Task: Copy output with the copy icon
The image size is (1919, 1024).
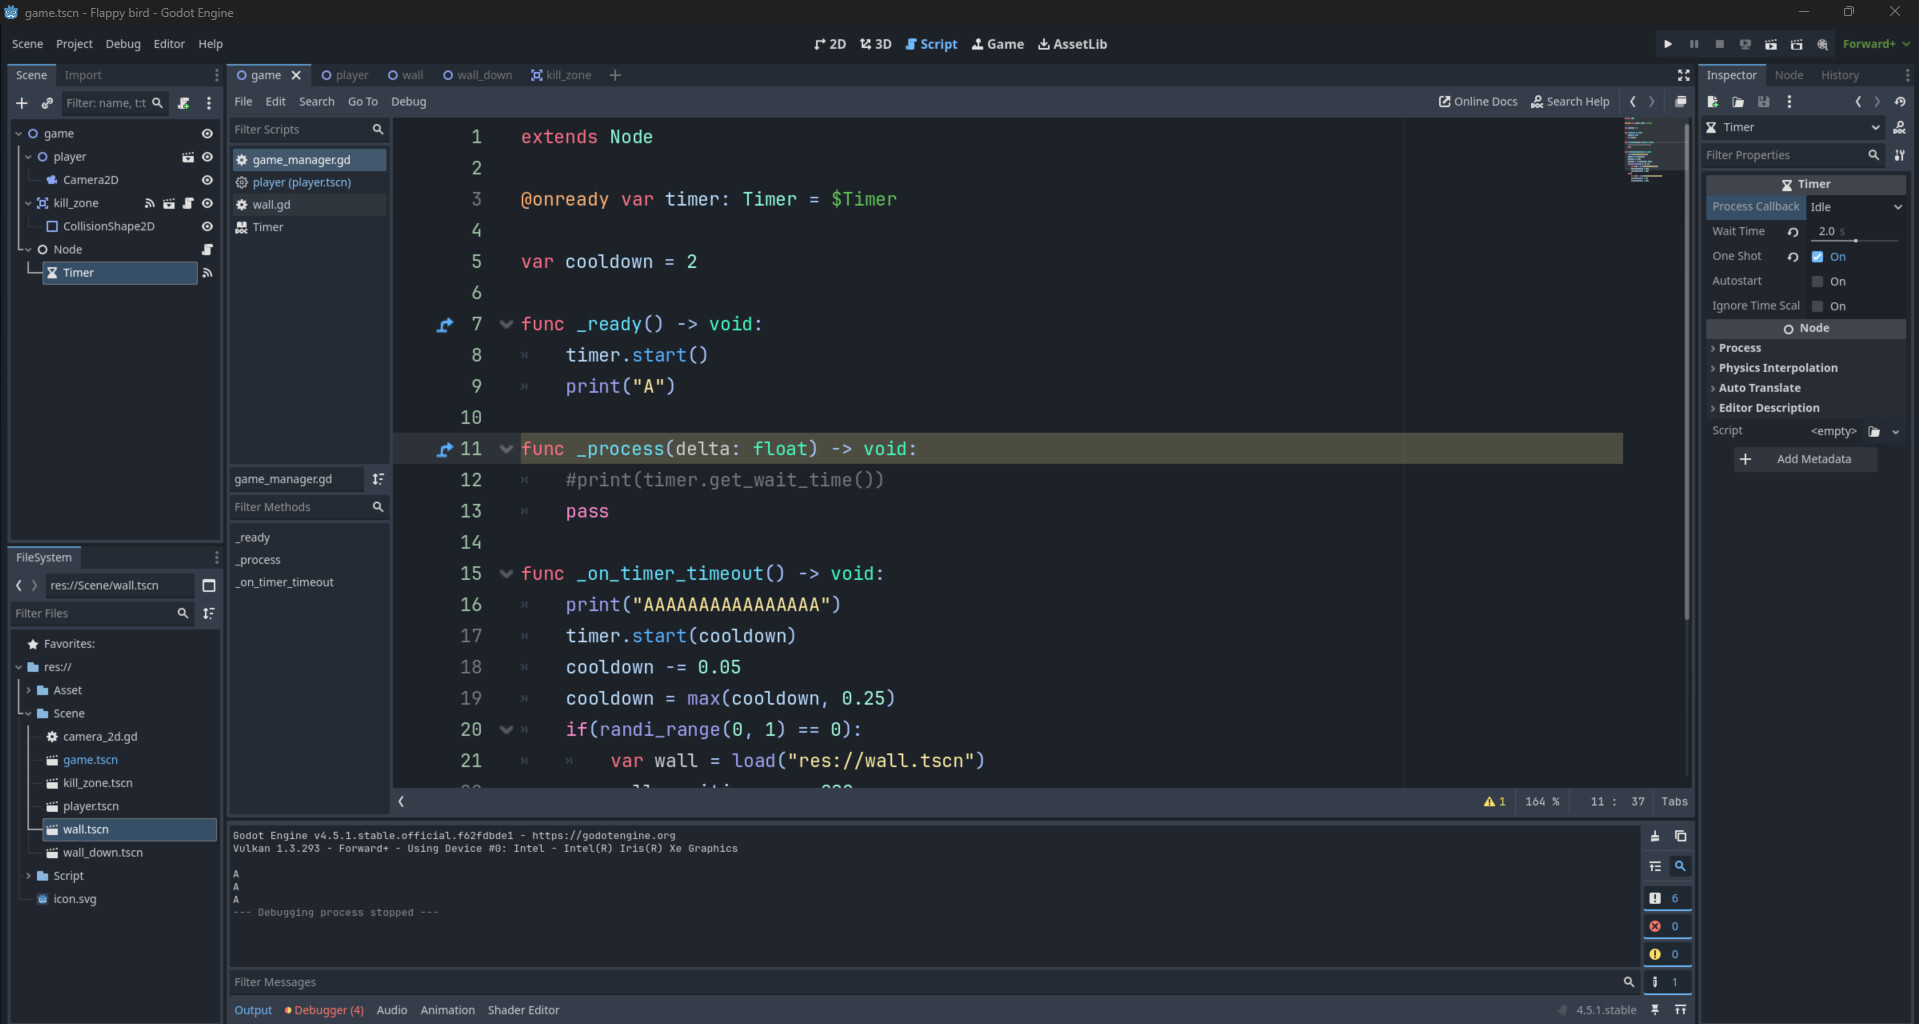Action: tap(1680, 836)
